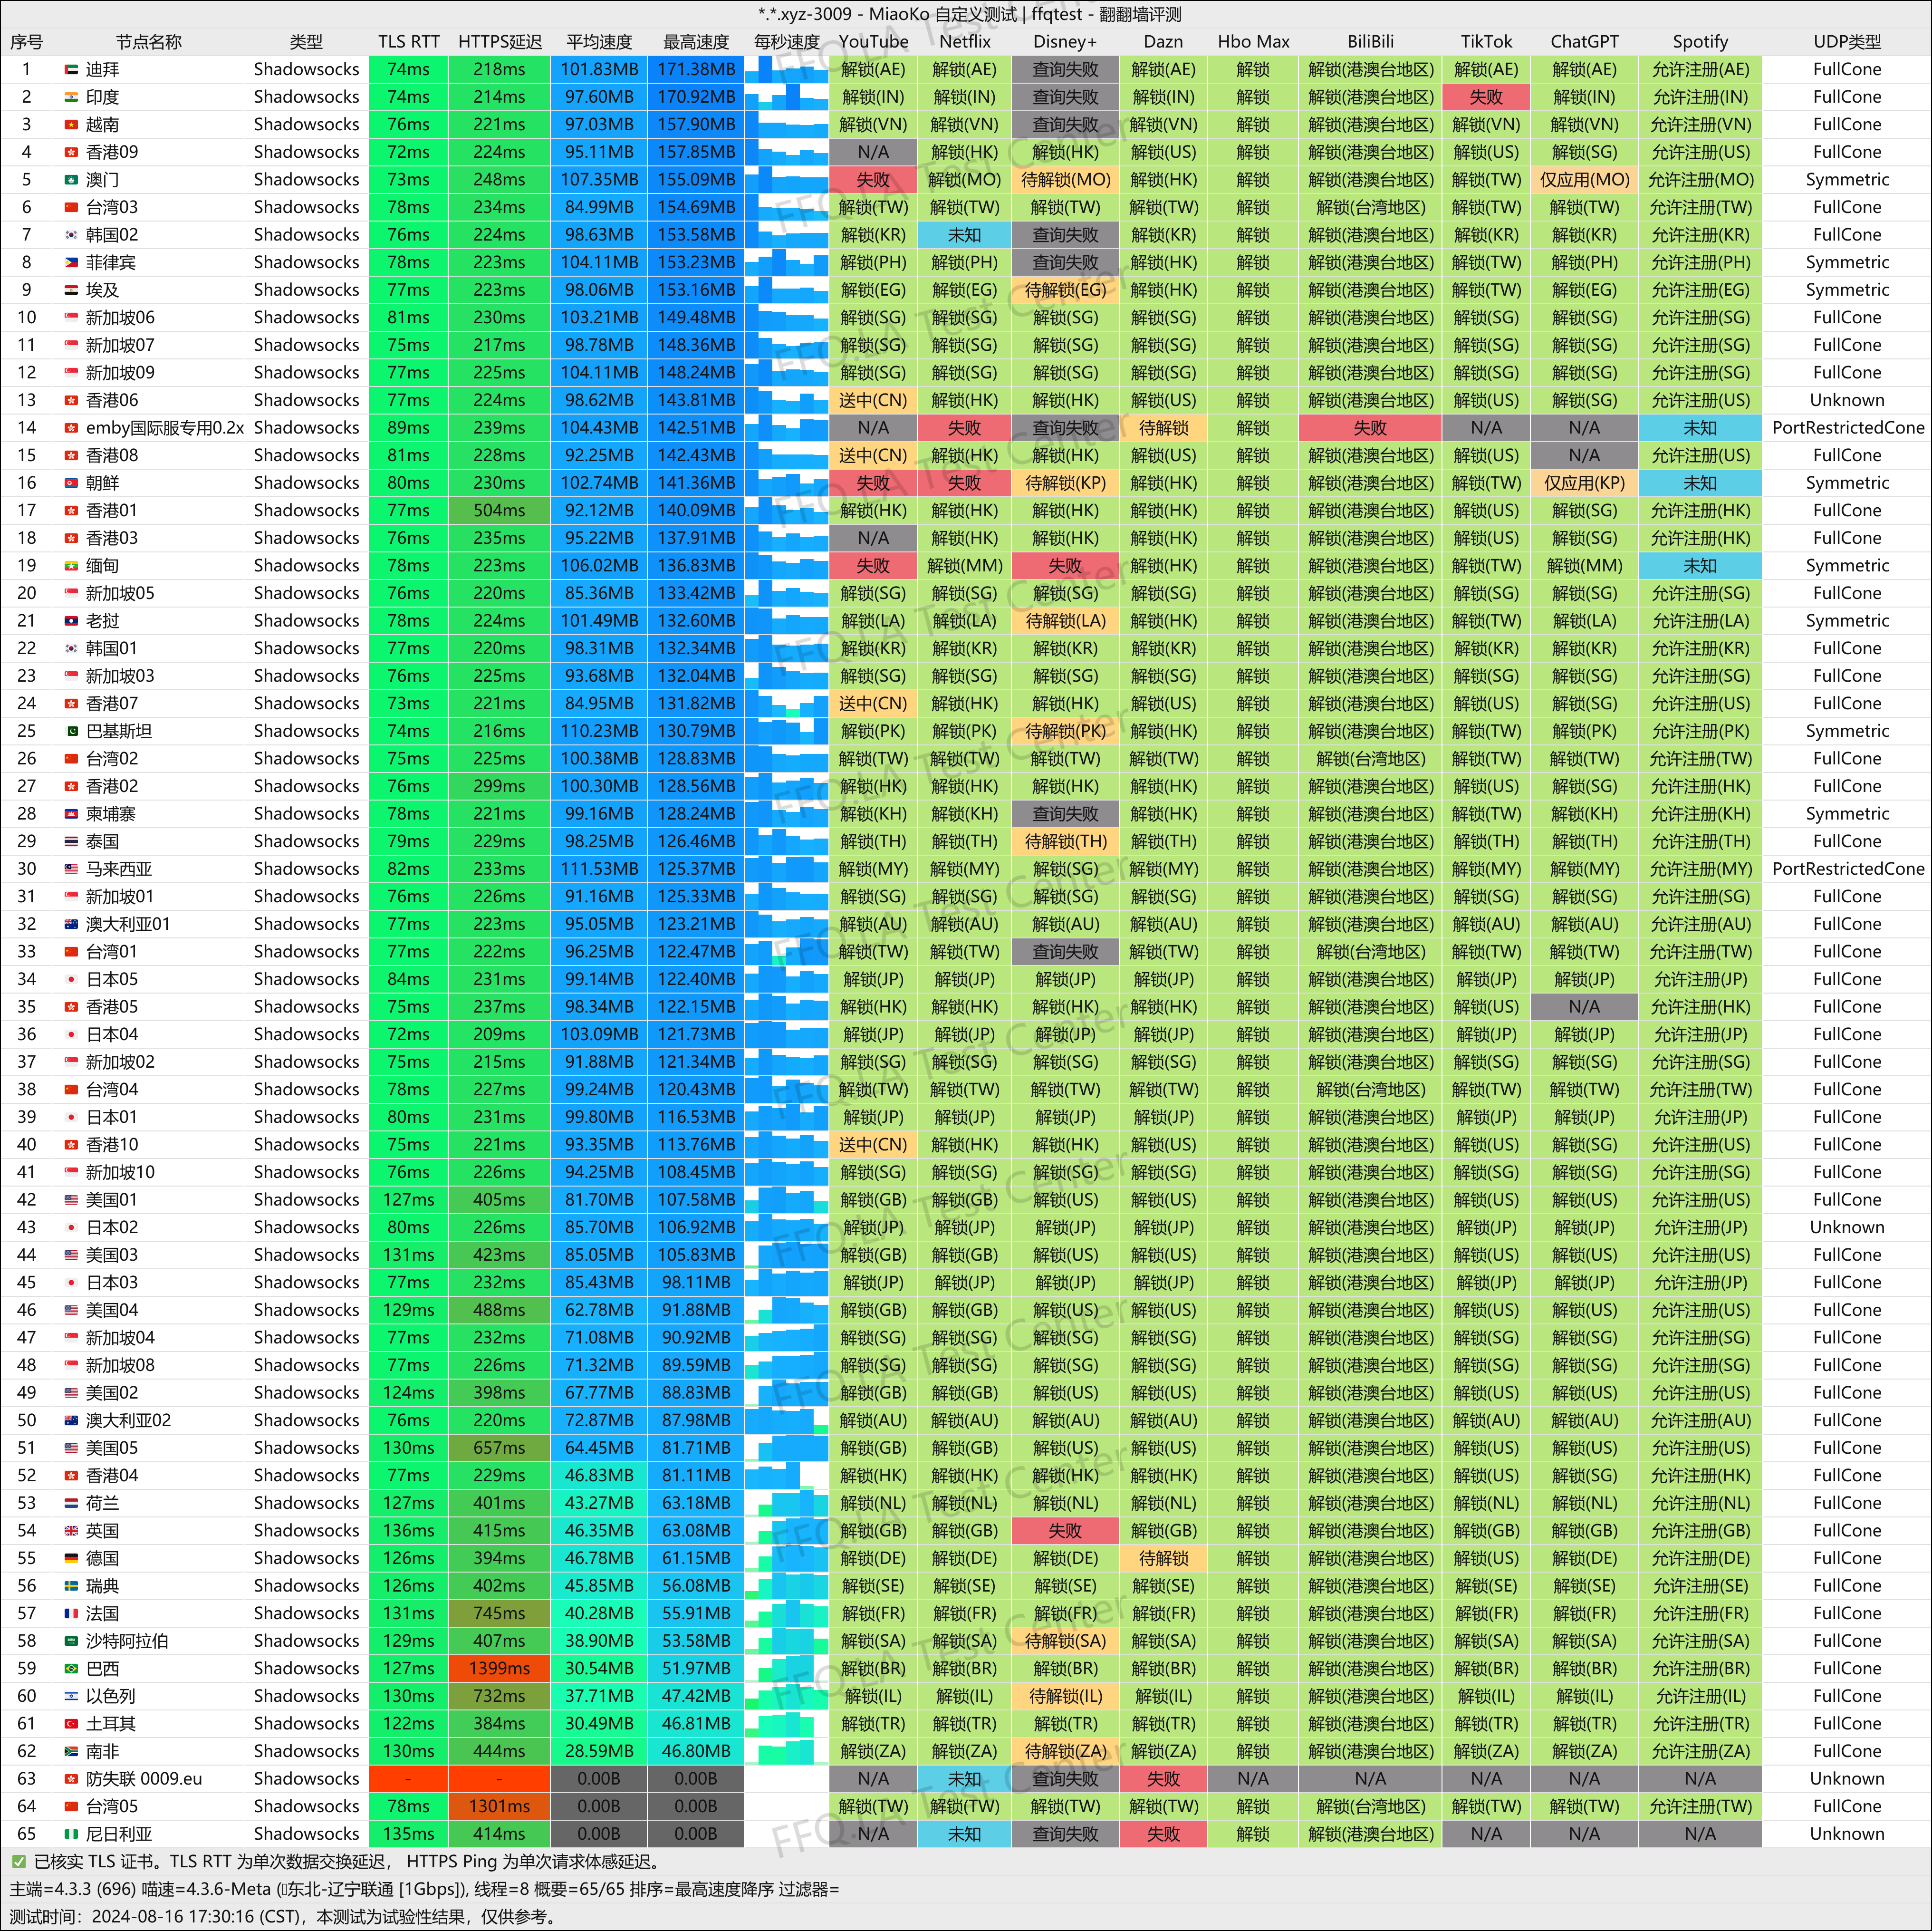1932x1931 pixels.
Task: Select the 失败 Disney+ cell in 英国 row
Action: [1065, 1531]
